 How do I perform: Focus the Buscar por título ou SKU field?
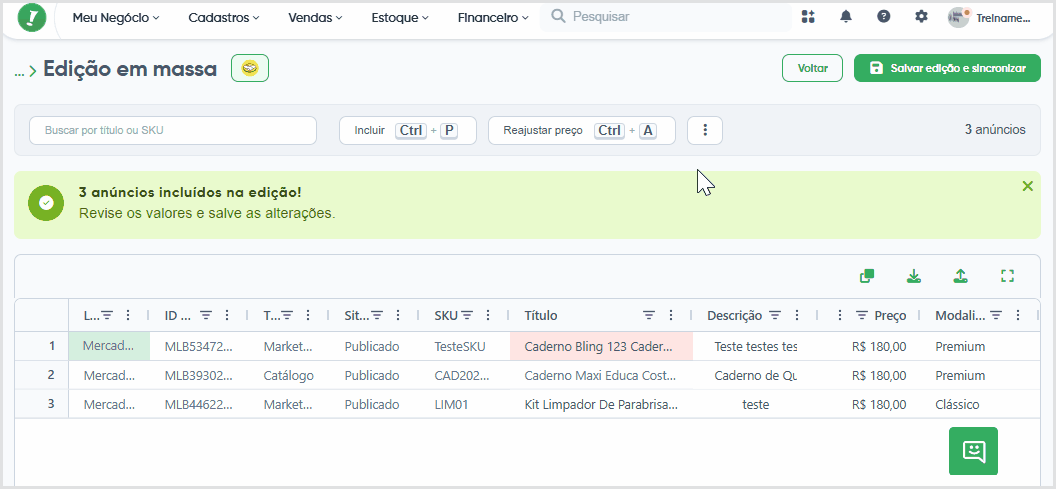tap(173, 131)
